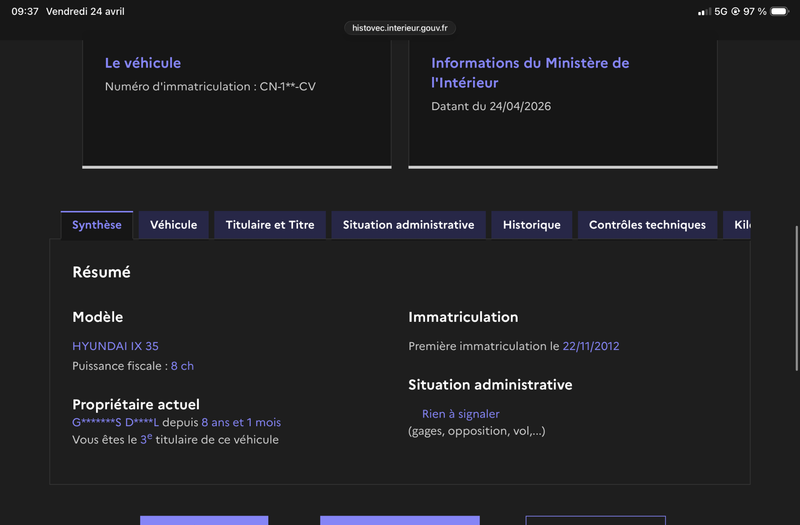Click the Rien à signaler status

tap(461, 414)
